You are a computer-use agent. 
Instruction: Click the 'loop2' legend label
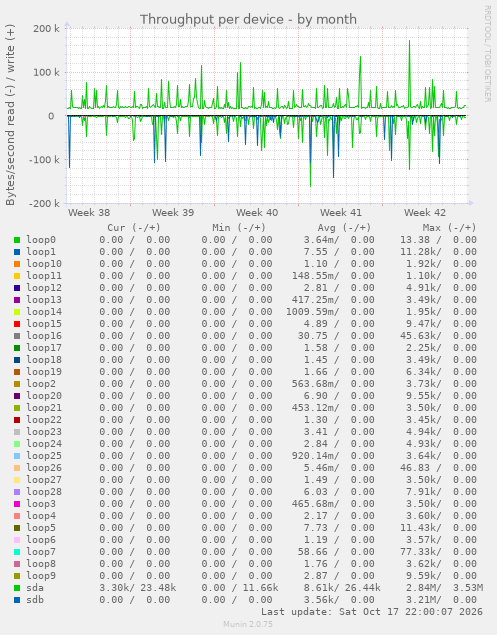41,384
